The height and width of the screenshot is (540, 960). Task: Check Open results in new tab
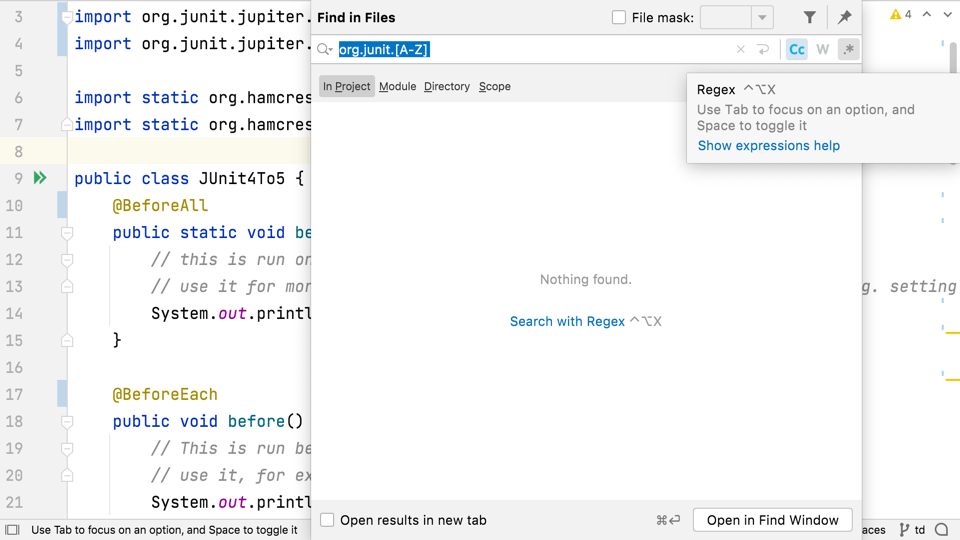(327, 520)
